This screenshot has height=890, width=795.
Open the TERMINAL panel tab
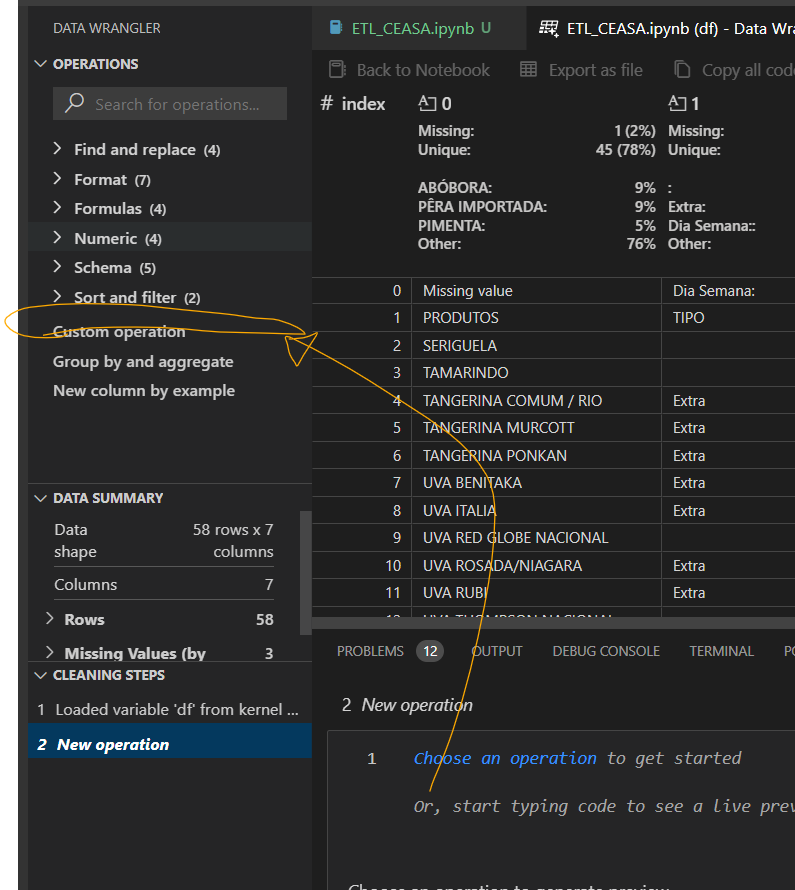point(721,650)
